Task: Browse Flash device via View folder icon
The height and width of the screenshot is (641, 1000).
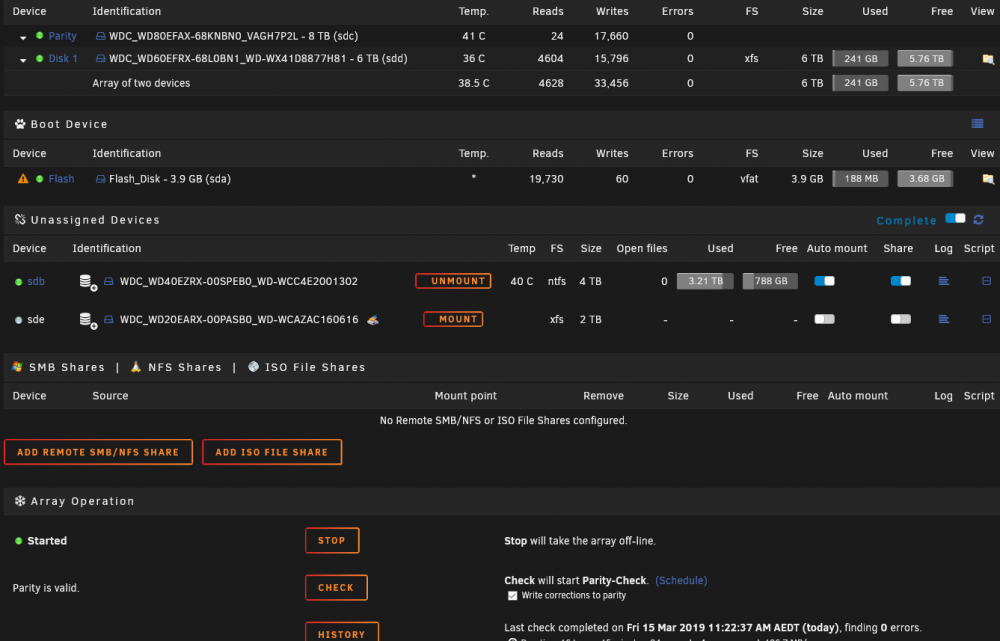Action: pyautogui.click(x=988, y=179)
